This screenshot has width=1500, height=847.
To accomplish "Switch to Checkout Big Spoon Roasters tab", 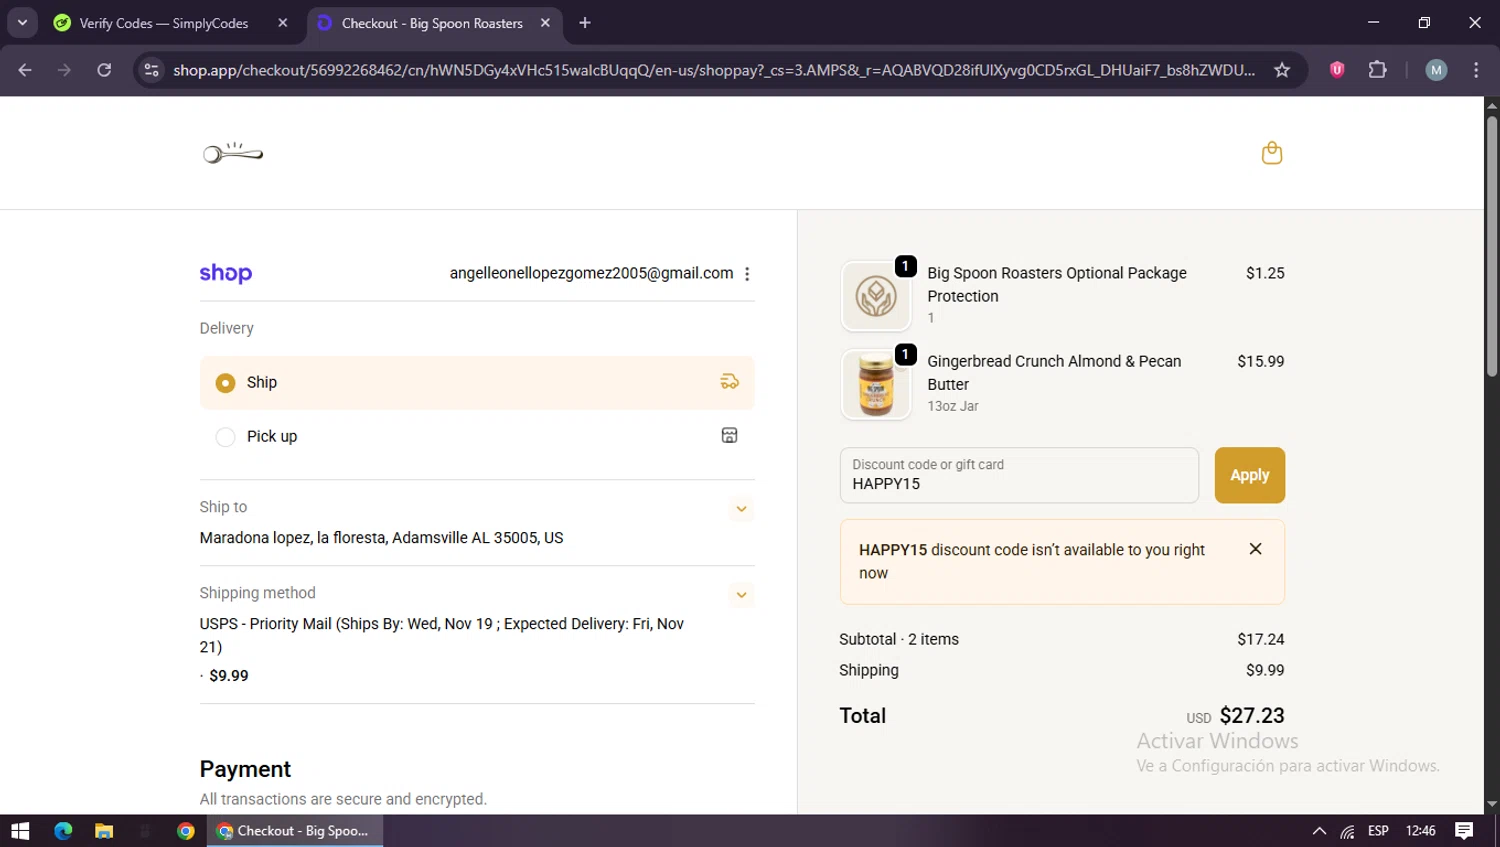I will (x=434, y=23).
